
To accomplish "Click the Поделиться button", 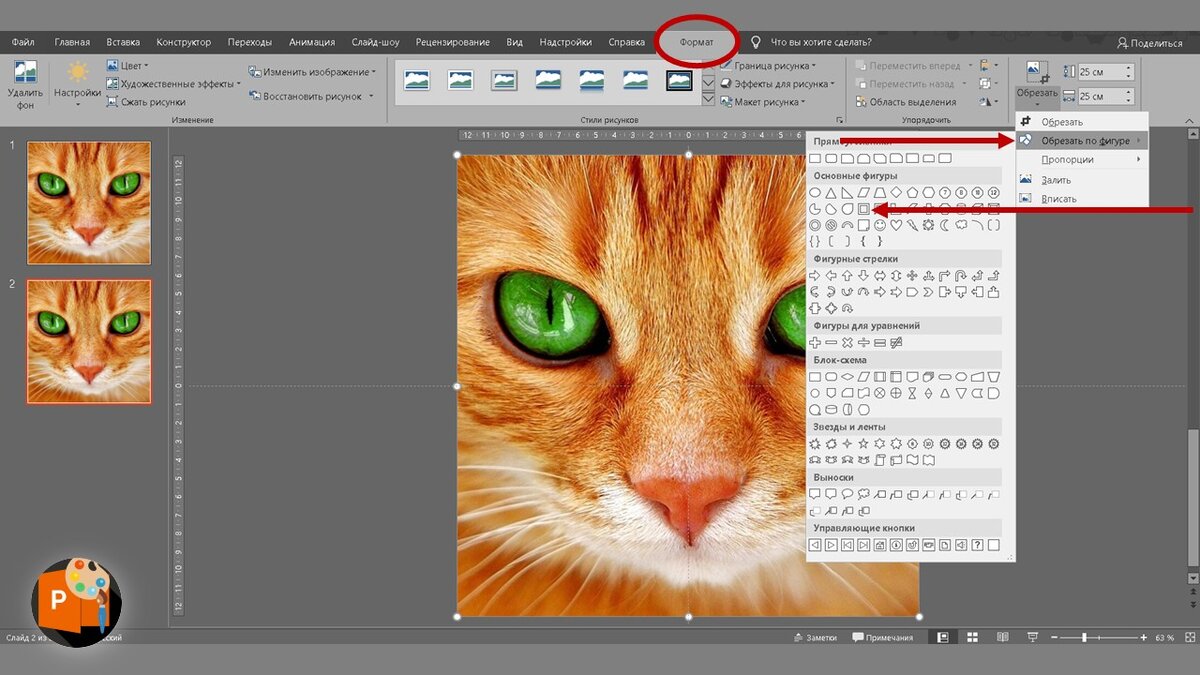I will (x=1150, y=43).
